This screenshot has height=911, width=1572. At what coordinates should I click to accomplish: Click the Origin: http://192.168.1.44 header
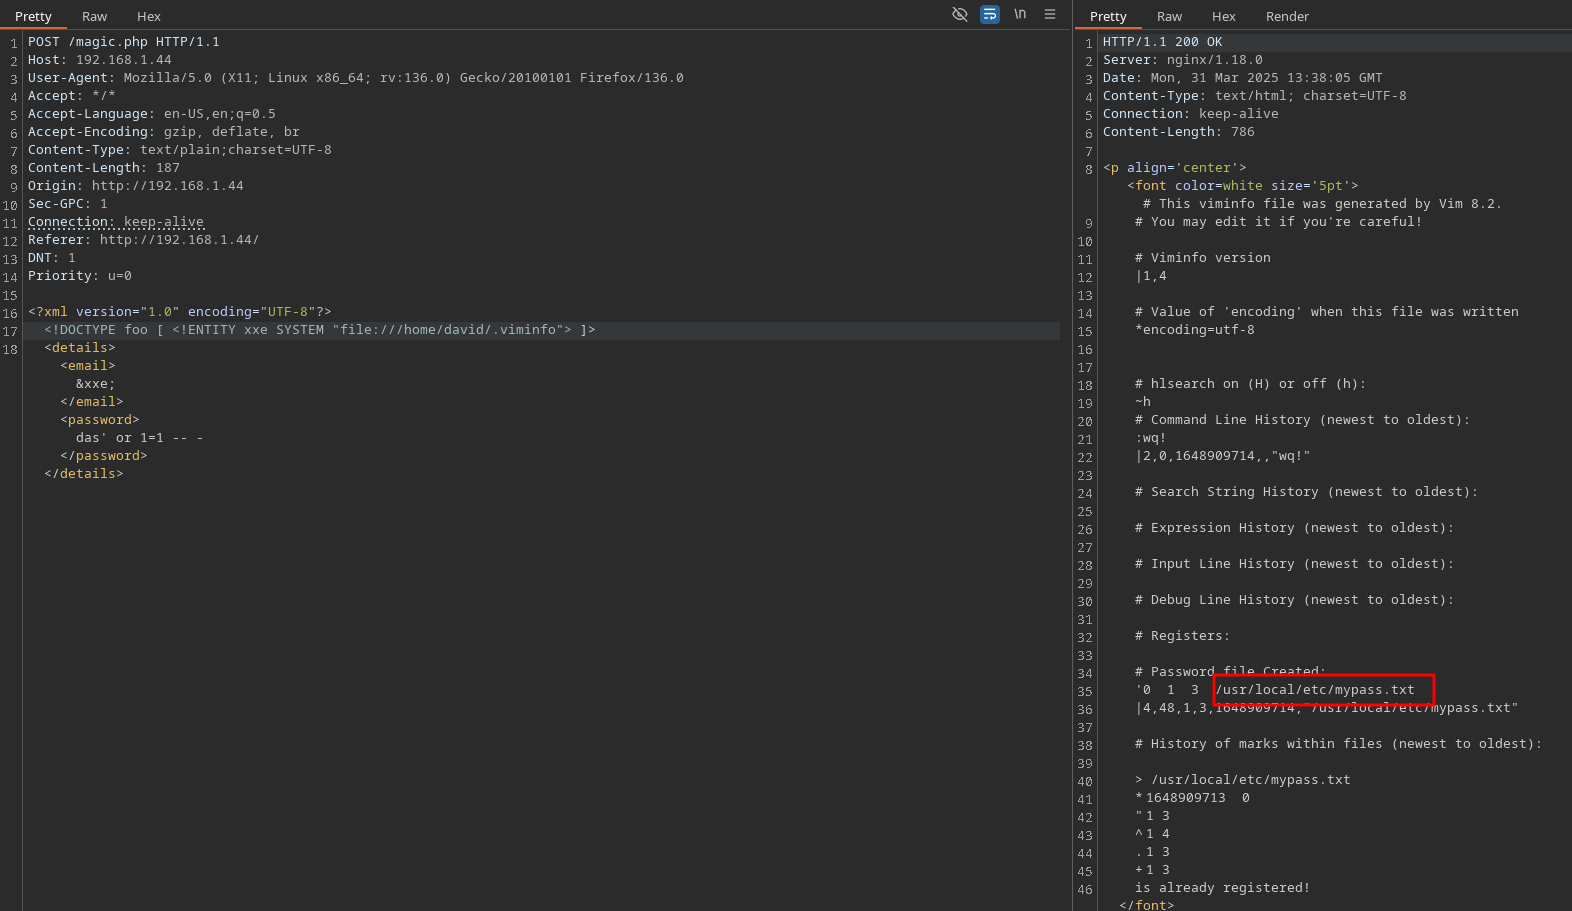(136, 186)
